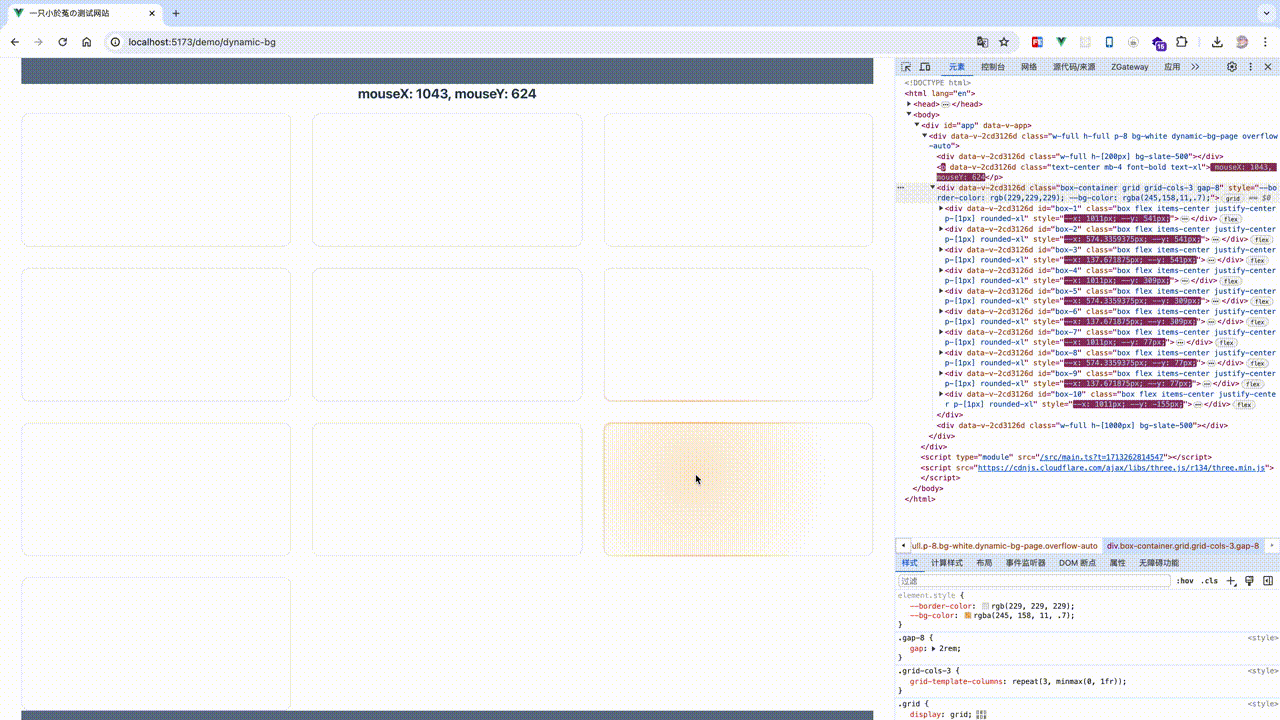The image size is (1280, 720).
Task: Toggle the .cls class editor
Action: (x=1210, y=581)
